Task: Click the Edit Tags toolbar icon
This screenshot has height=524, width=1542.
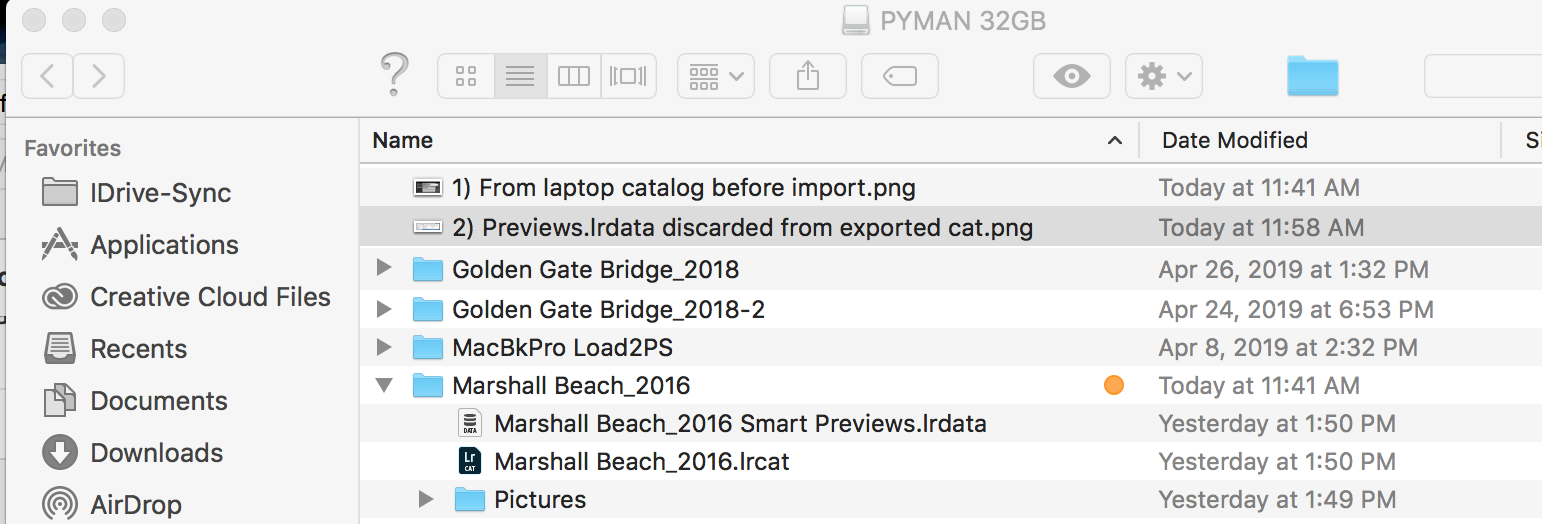Action: 900,76
